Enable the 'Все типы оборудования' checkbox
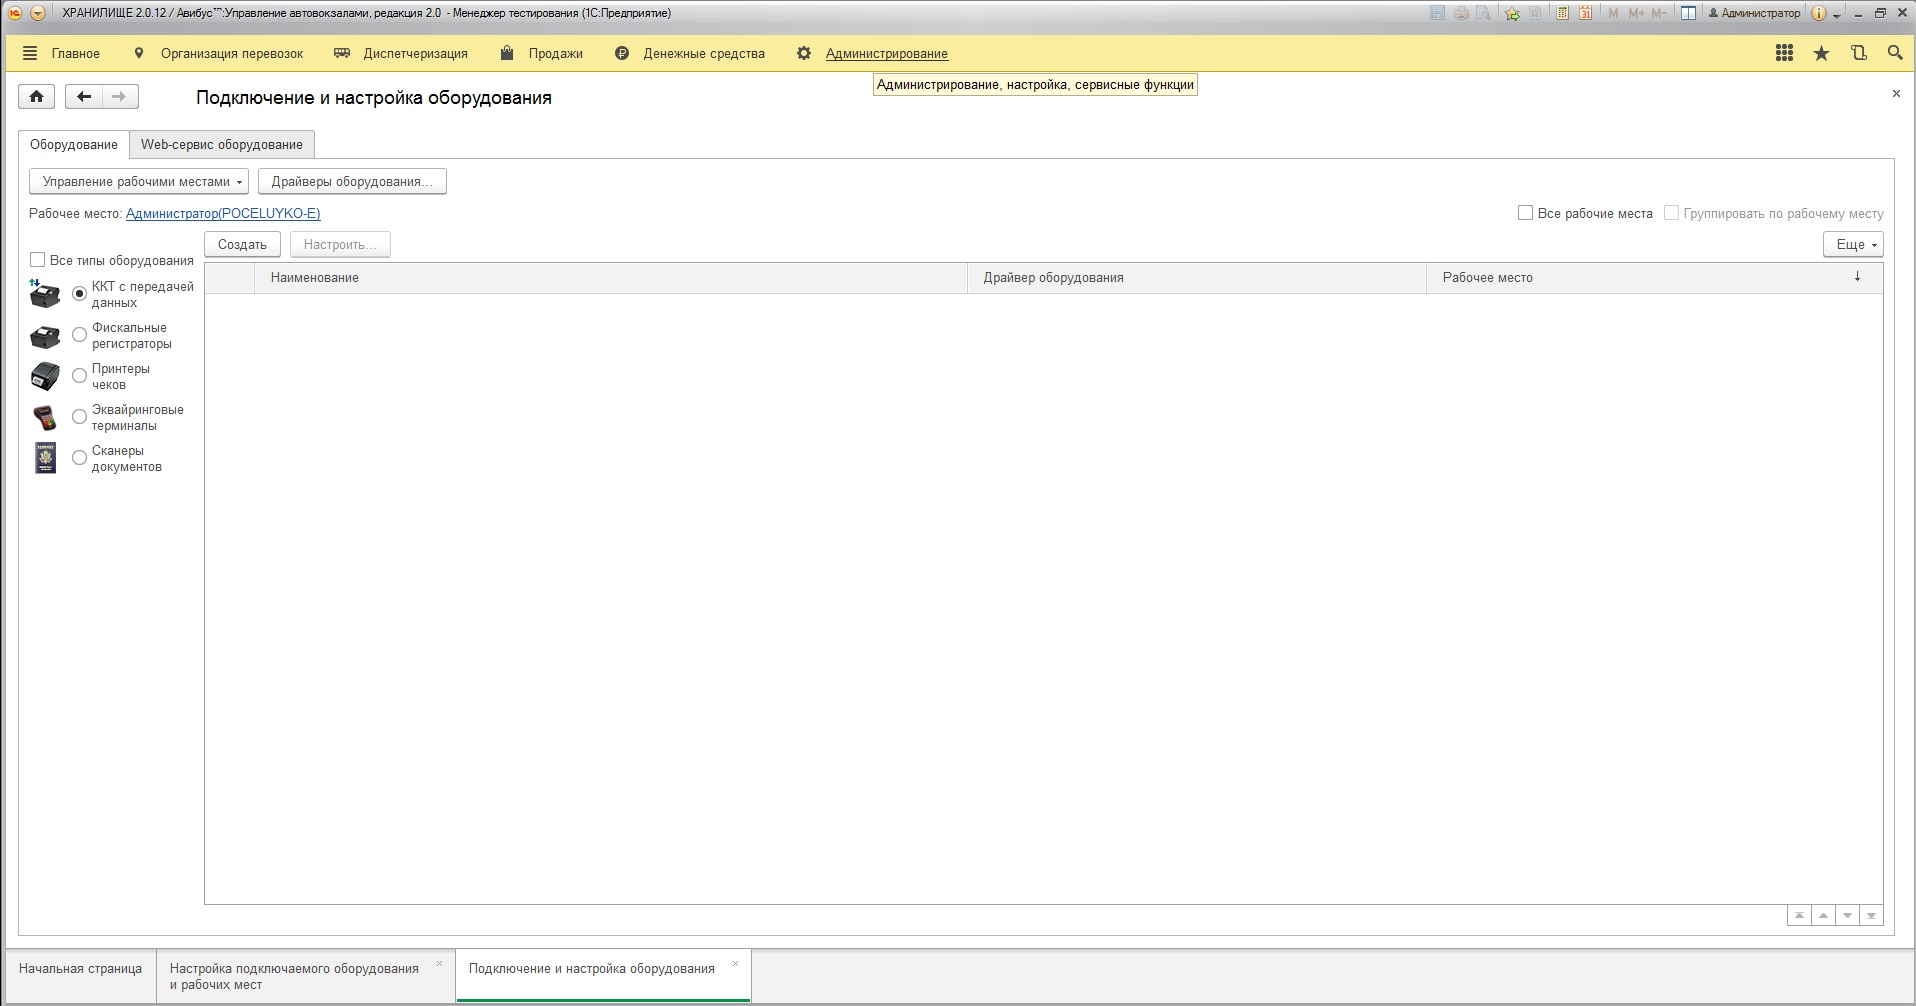The height and width of the screenshot is (1006, 1916). (38, 260)
